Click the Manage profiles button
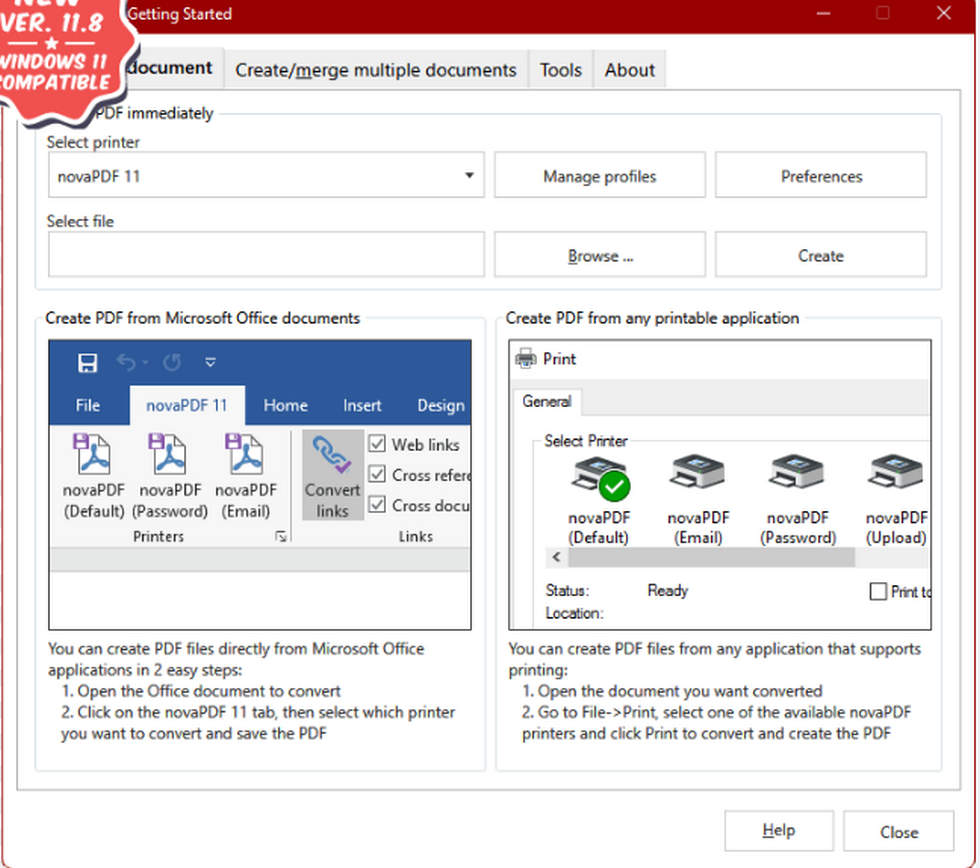 pos(600,176)
